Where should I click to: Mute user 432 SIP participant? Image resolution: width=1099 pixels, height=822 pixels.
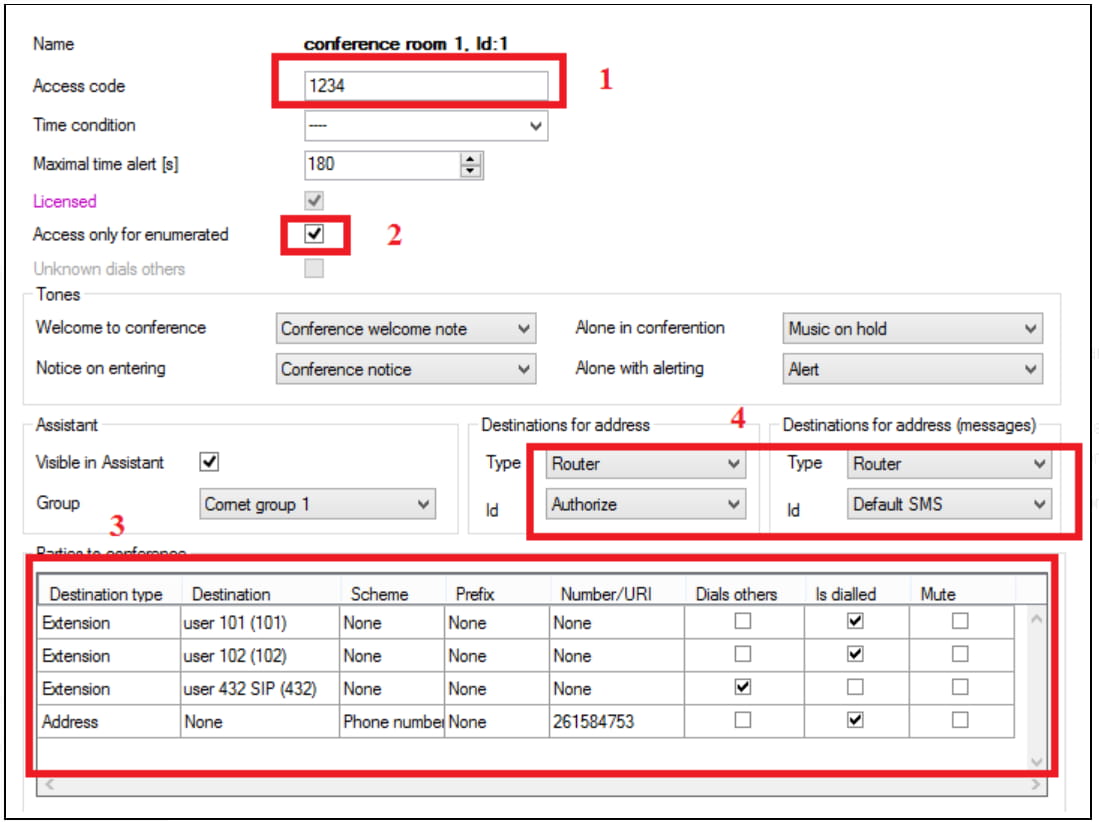coord(960,687)
